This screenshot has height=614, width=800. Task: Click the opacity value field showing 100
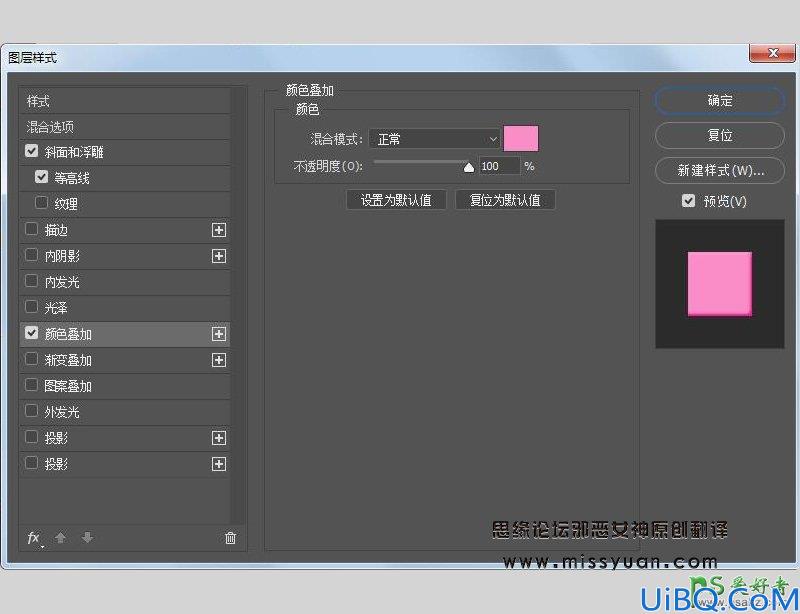coord(499,166)
